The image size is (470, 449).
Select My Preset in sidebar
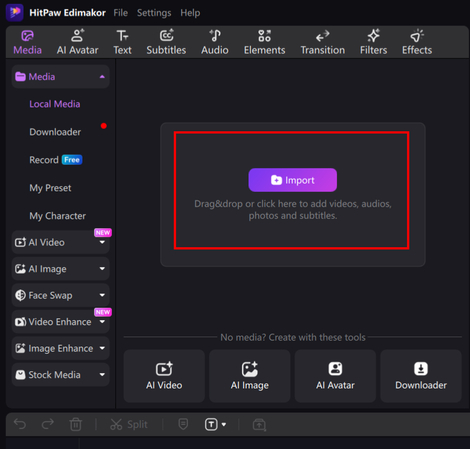tap(50, 188)
